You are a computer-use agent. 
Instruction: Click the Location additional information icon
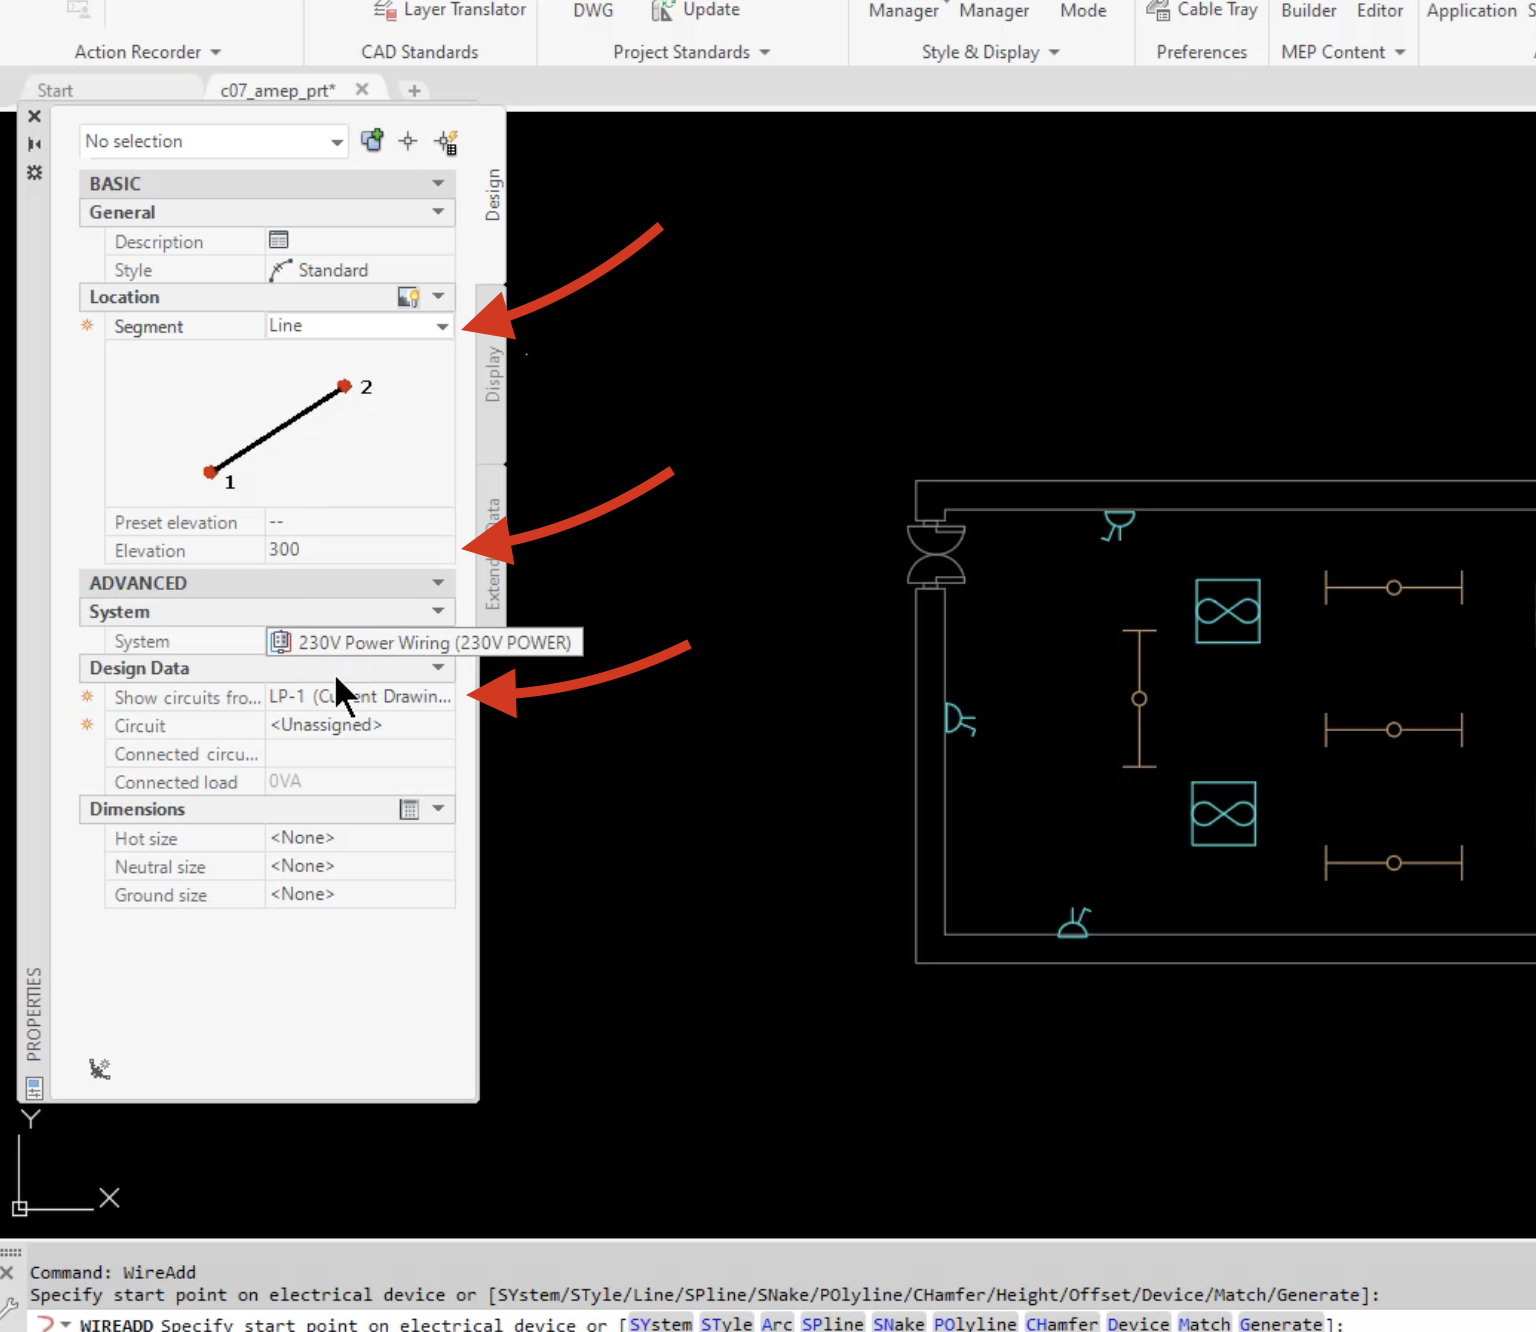407,296
